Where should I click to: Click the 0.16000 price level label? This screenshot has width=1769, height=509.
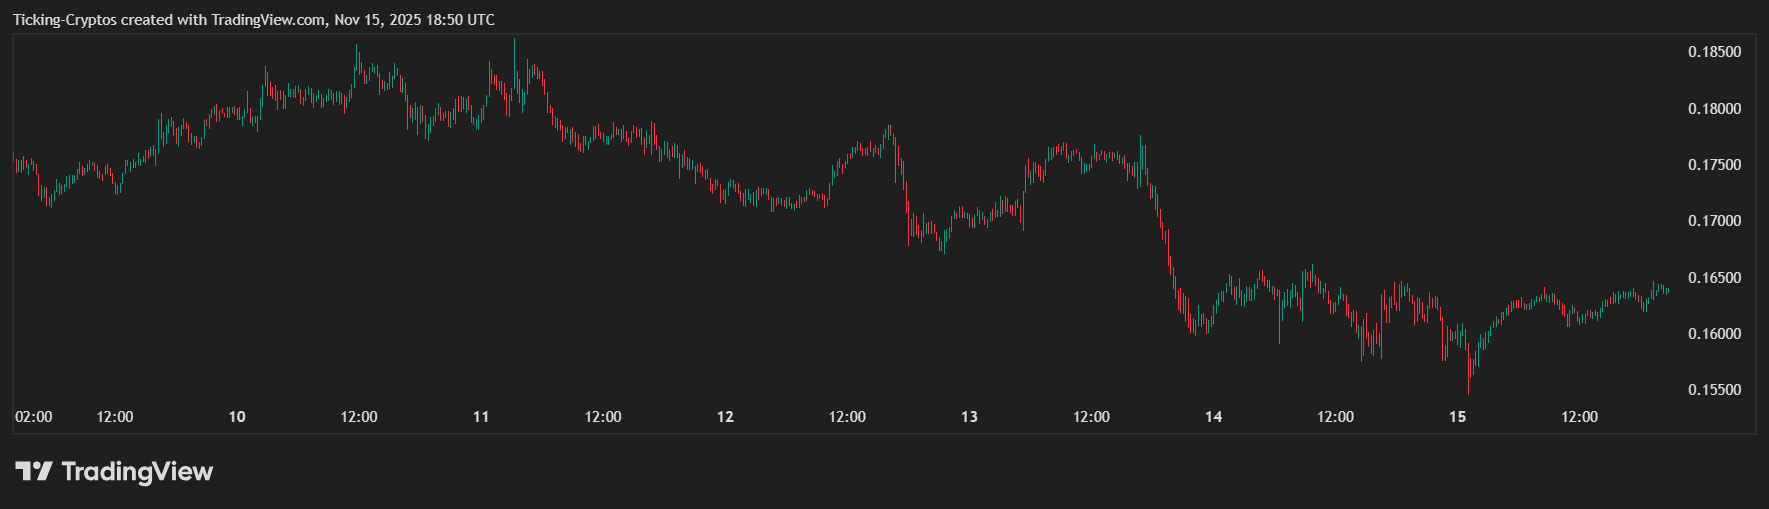(1714, 334)
